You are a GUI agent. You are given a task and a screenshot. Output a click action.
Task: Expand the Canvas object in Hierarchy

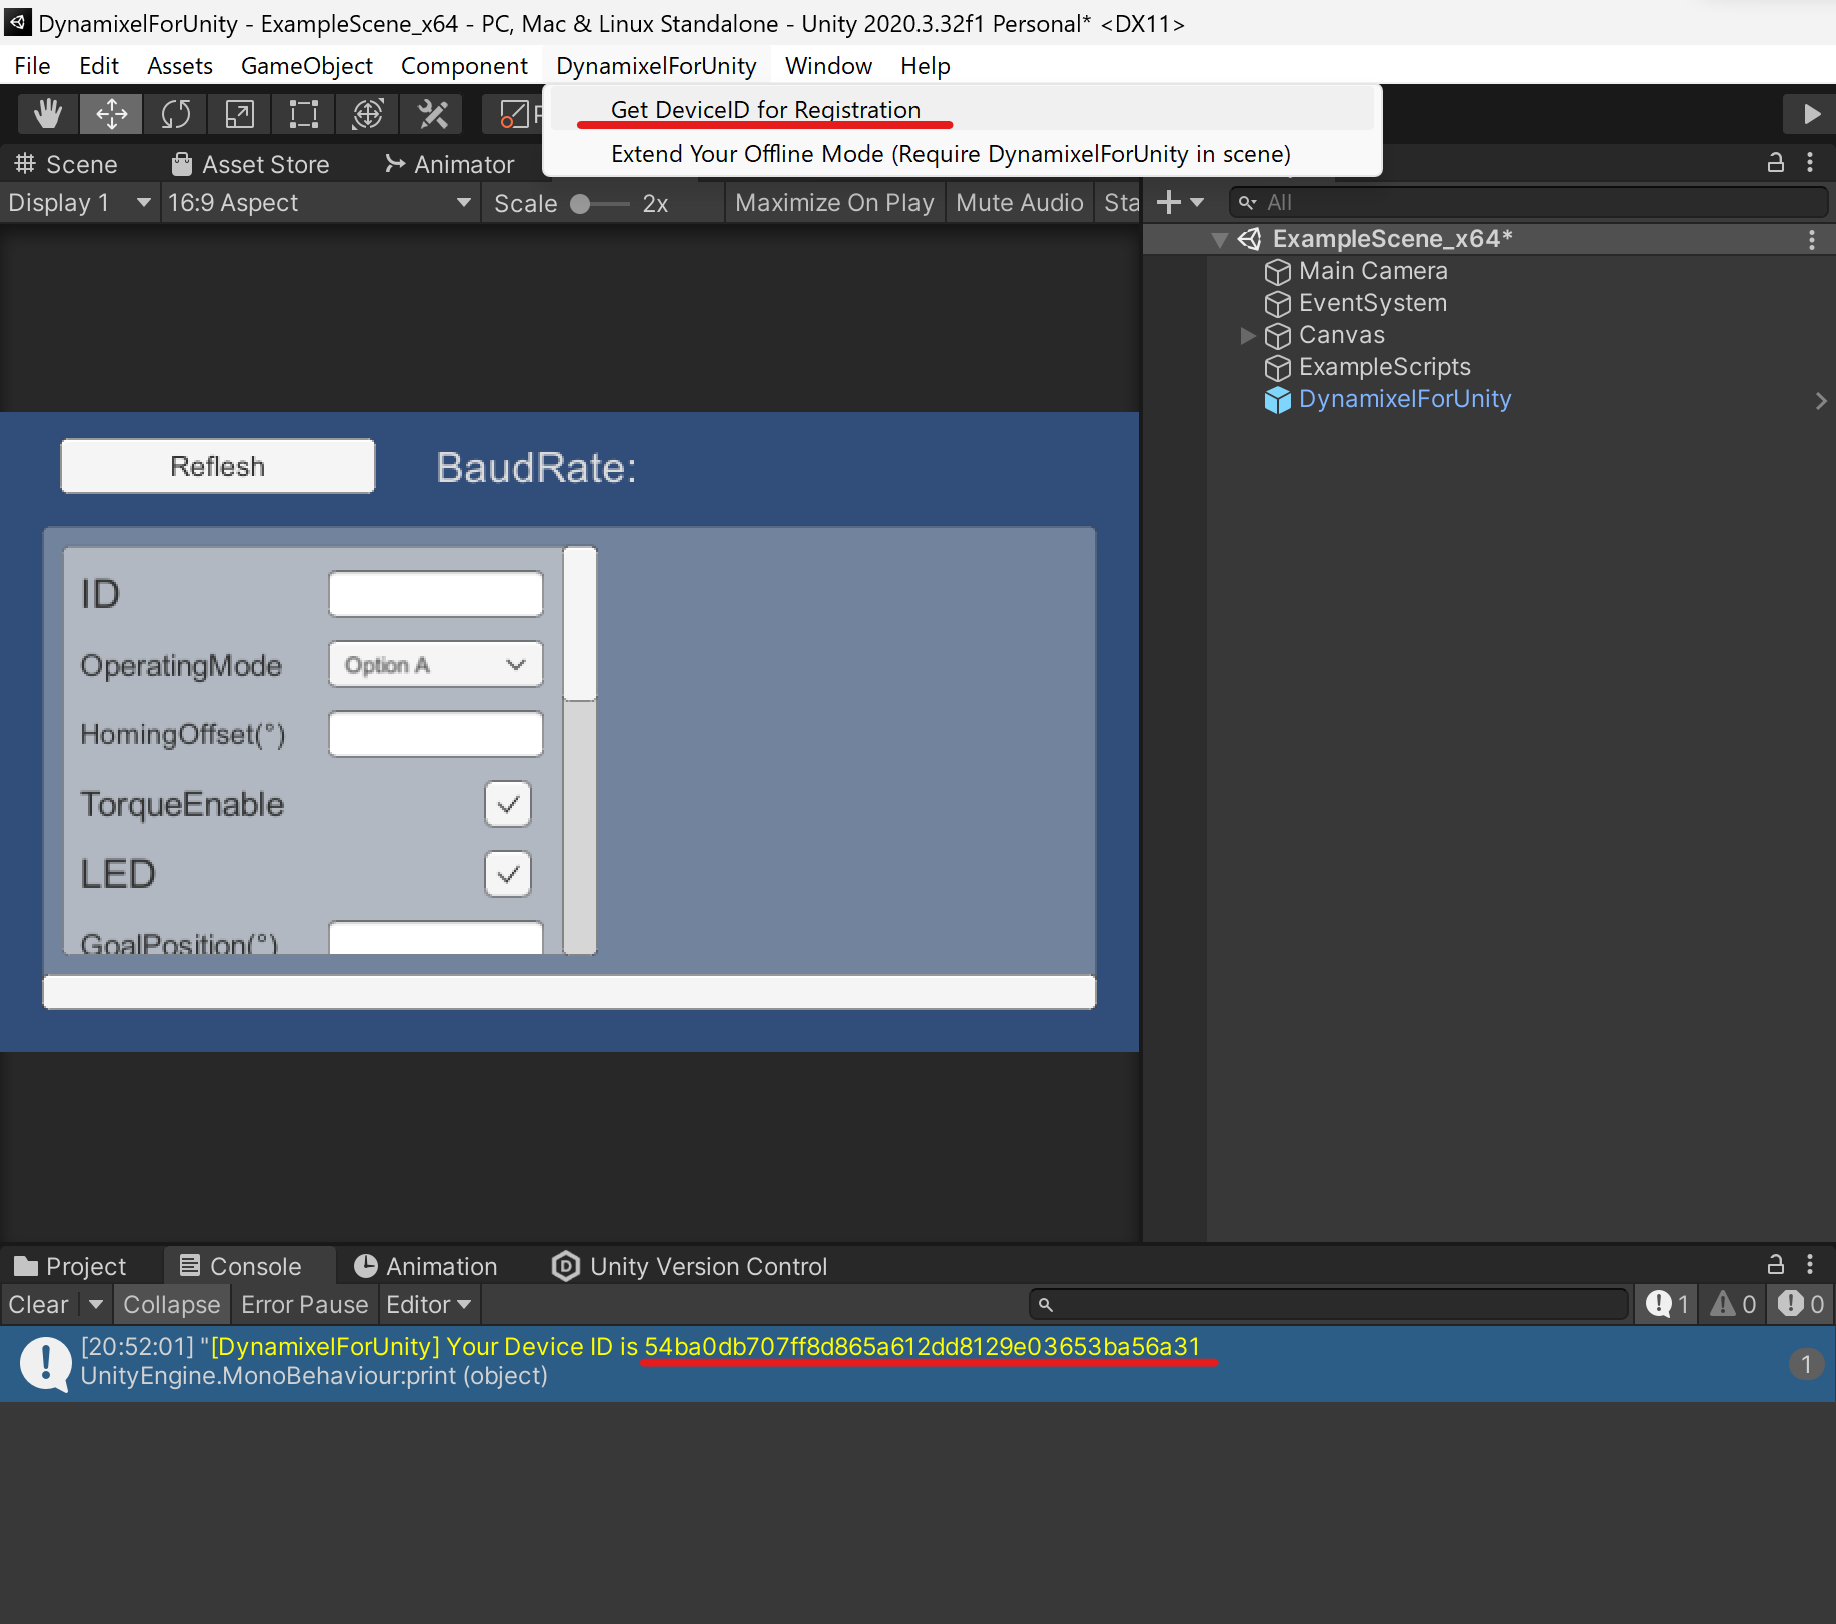click(1247, 336)
